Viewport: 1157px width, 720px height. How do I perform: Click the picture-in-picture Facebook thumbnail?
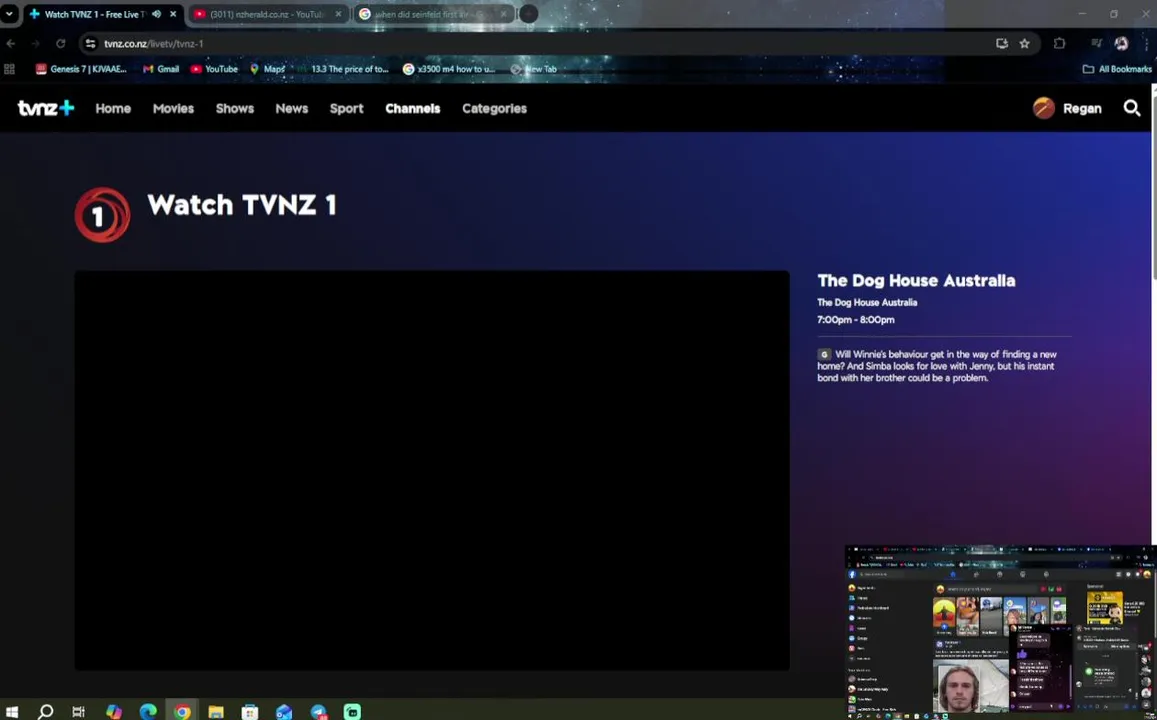(x=1001, y=632)
